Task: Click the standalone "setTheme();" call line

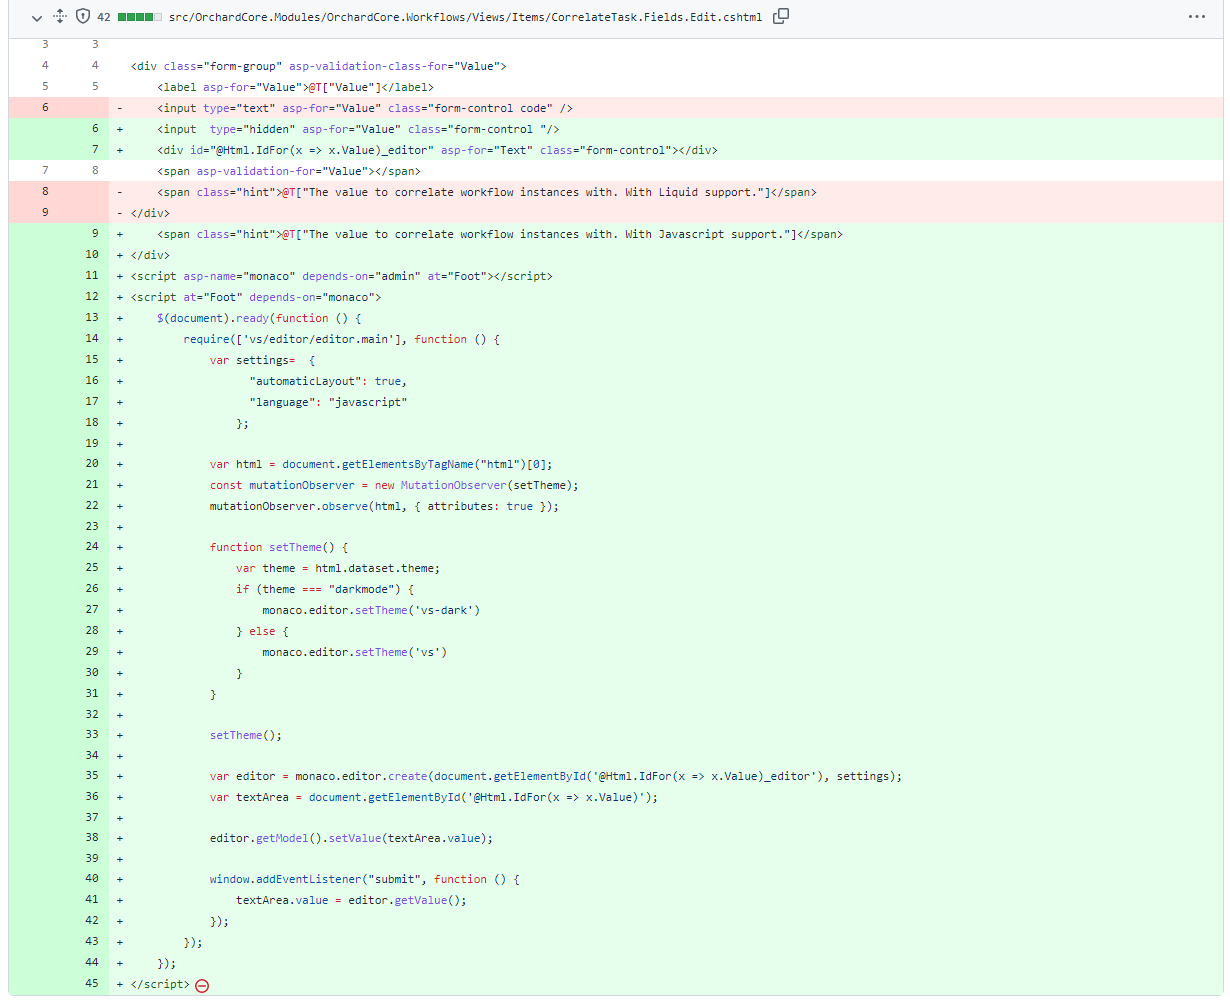Action: 616,735
